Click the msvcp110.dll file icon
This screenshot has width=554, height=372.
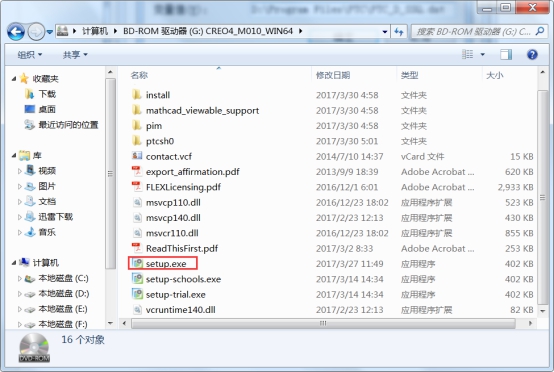pos(137,202)
